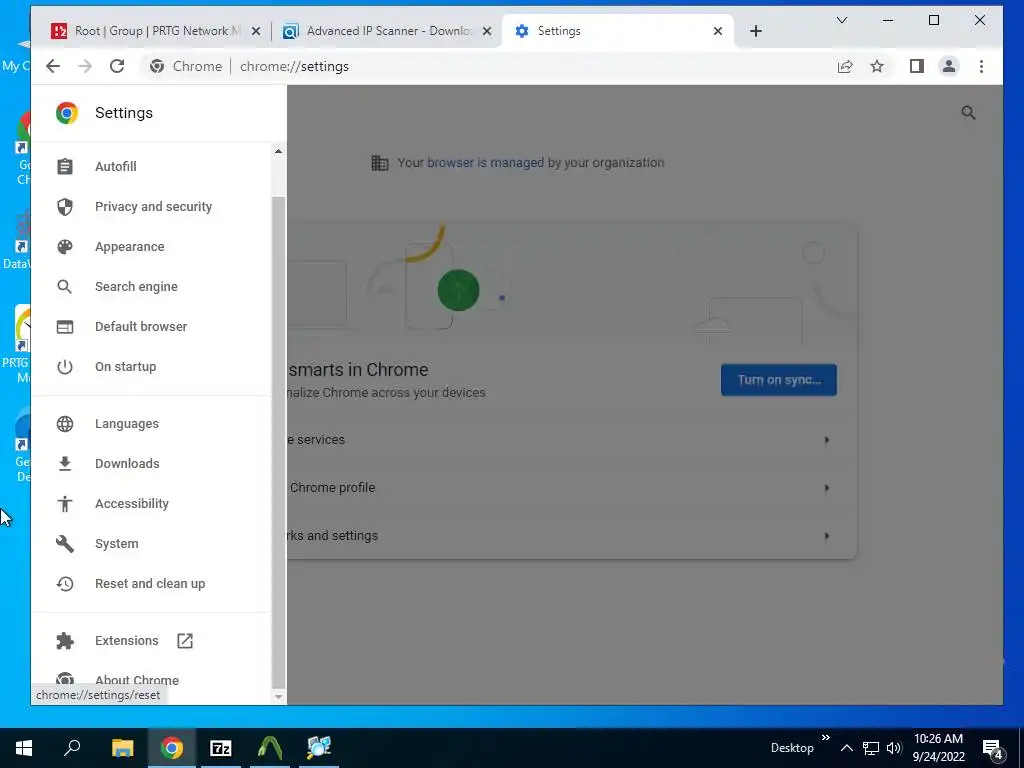Click Turn on sync button
Screen dimensions: 1024x768
click(778, 380)
